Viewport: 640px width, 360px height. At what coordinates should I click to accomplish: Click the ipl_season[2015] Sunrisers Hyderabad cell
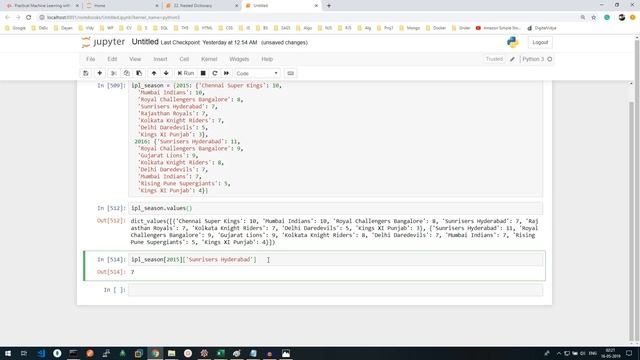point(336,260)
